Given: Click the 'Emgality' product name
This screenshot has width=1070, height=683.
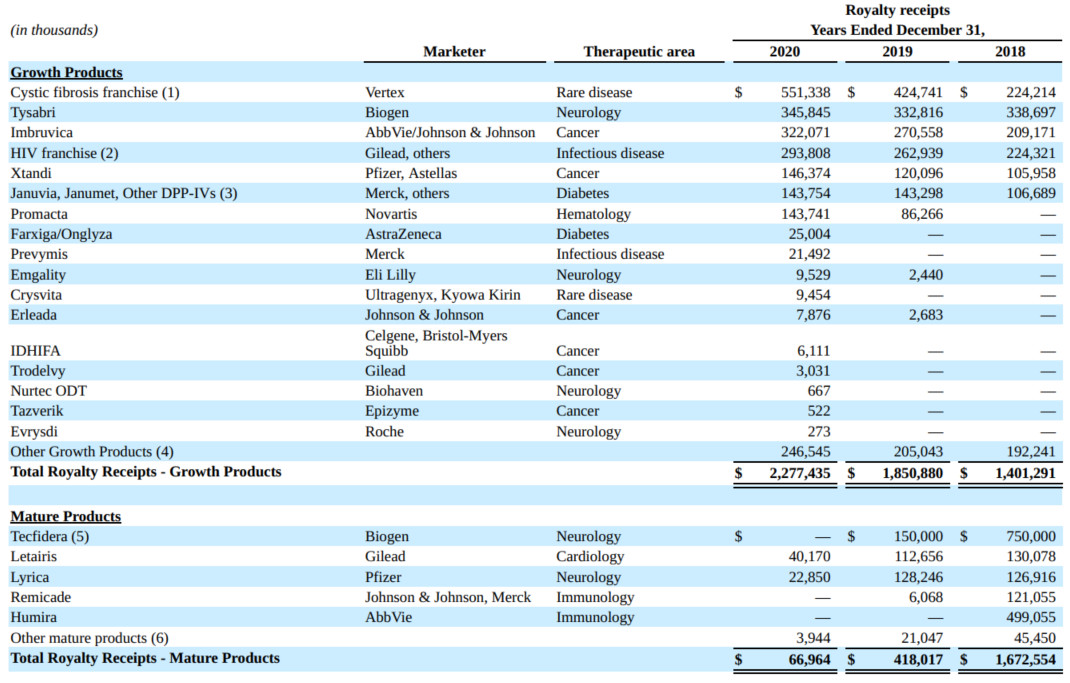Looking at the screenshot, I should point(38,275).
